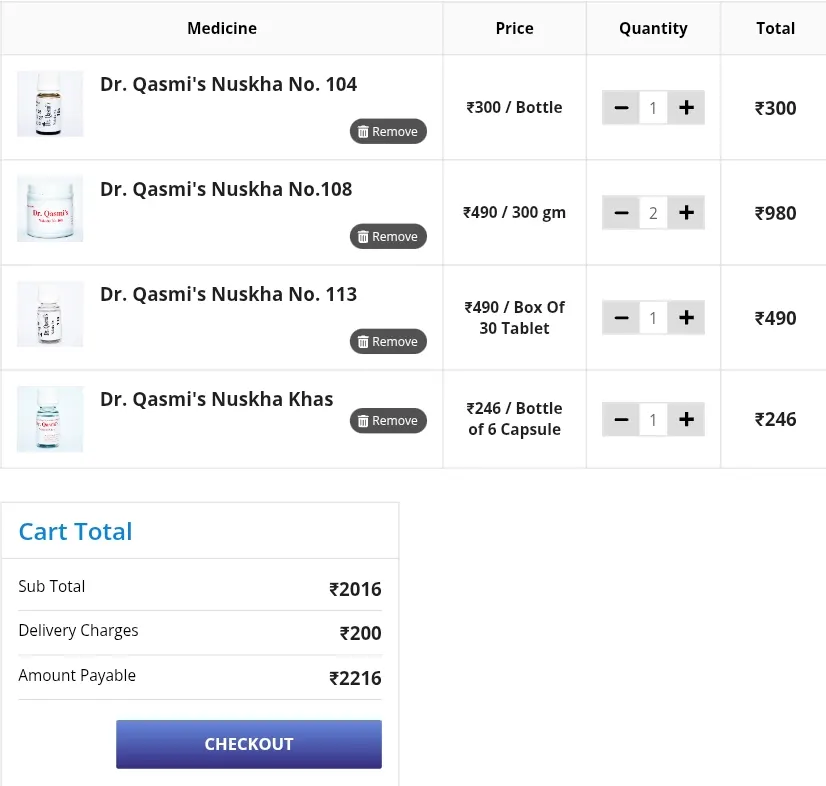Remove Nuskha No.108 from cart
The image size is (826, 786).
388,237
